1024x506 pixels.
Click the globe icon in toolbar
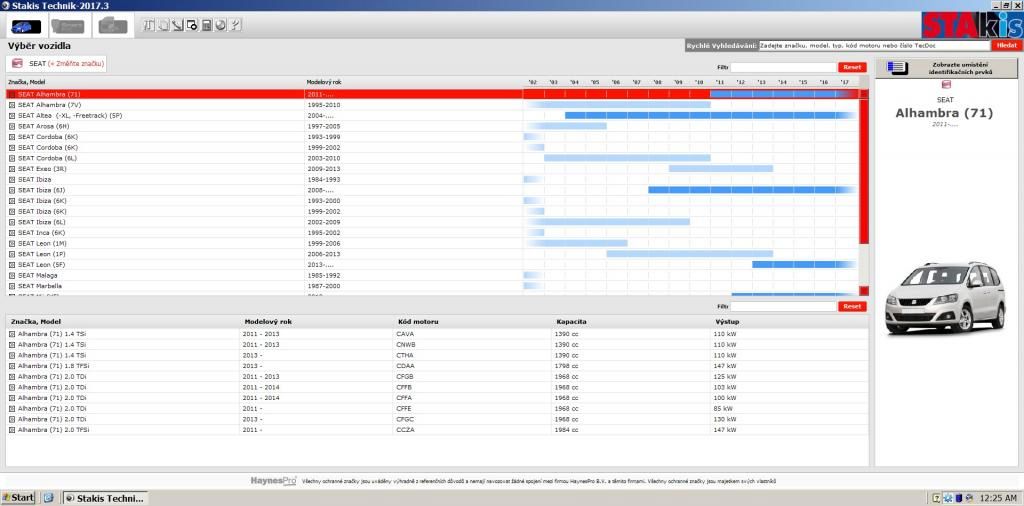(x=220, y=25)
